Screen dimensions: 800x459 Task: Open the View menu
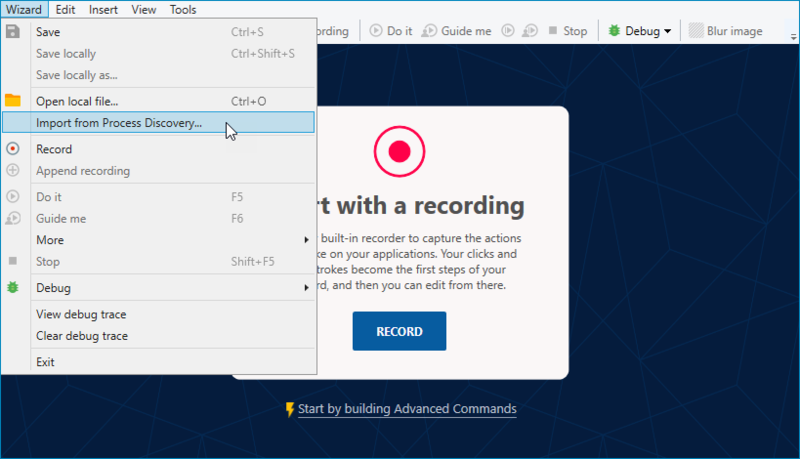pyautogui.click(x=143, y=9)
